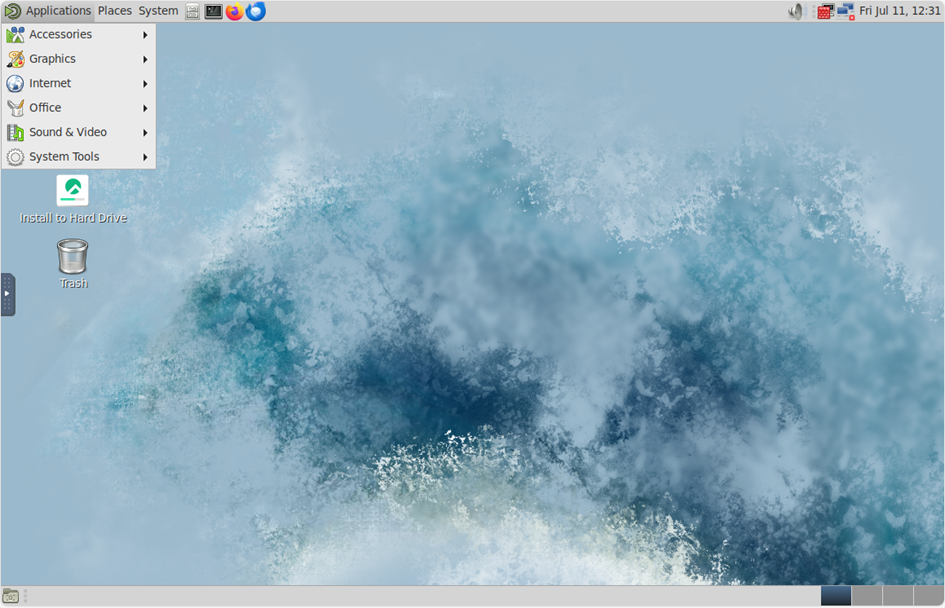945x608 pixels.
Task: Expand the Internet submenu
Action: (x=78, y=83)
